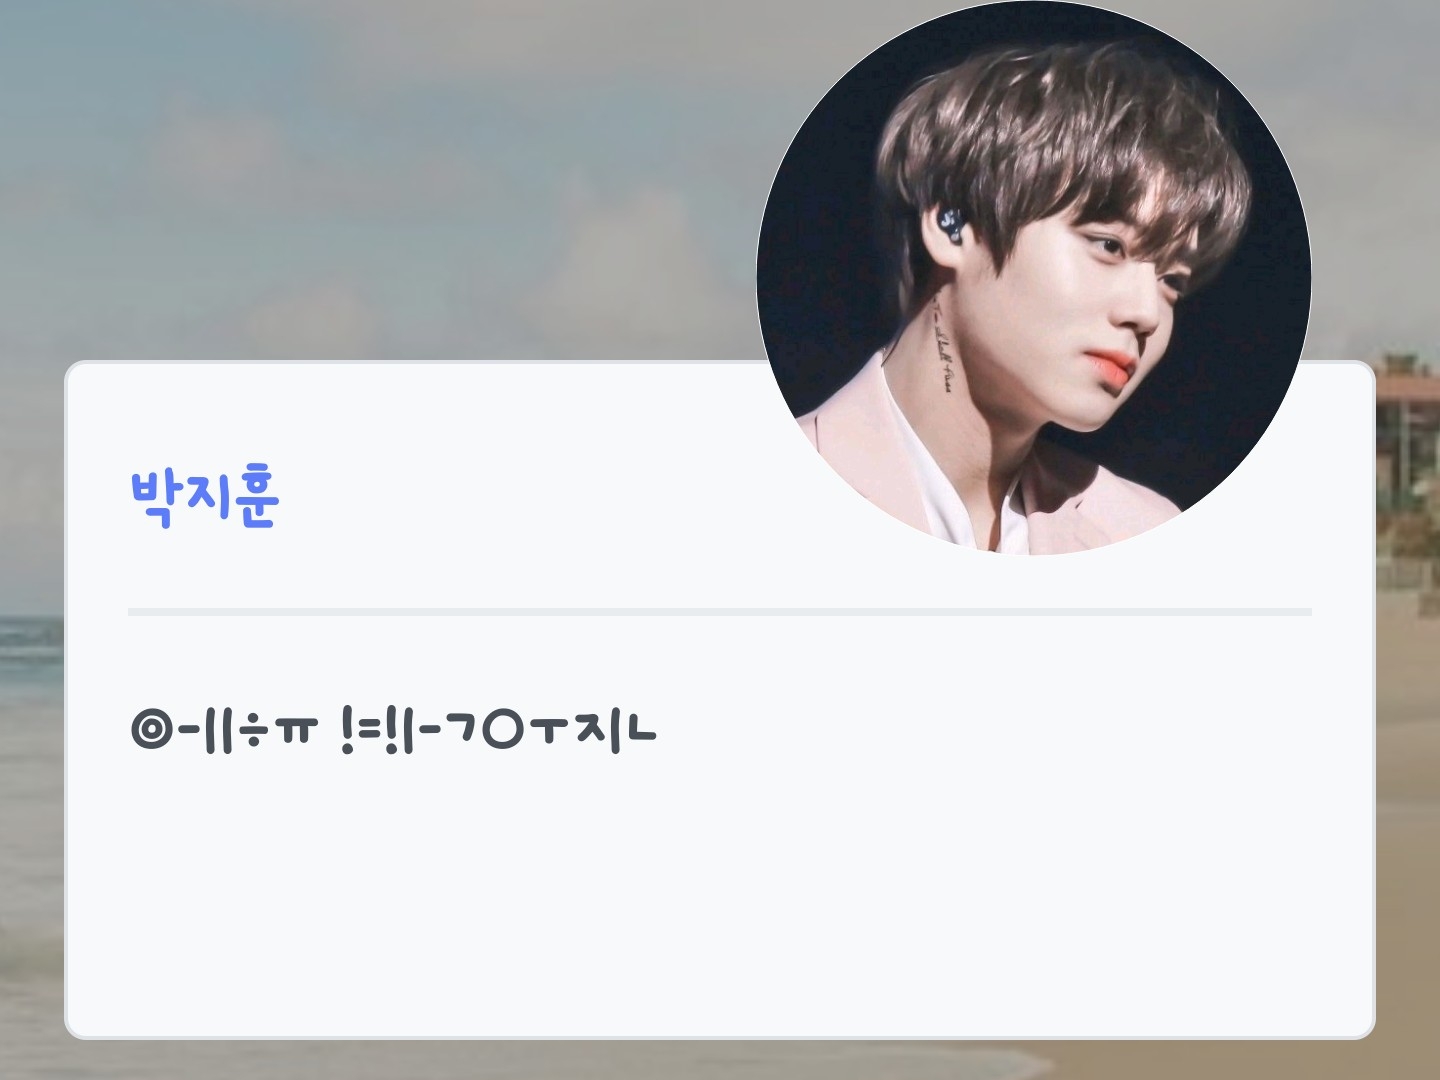Click the sandy strip below the profile card
The height and width of the screenshot is (1080, 1440).
click(720, 1061)
